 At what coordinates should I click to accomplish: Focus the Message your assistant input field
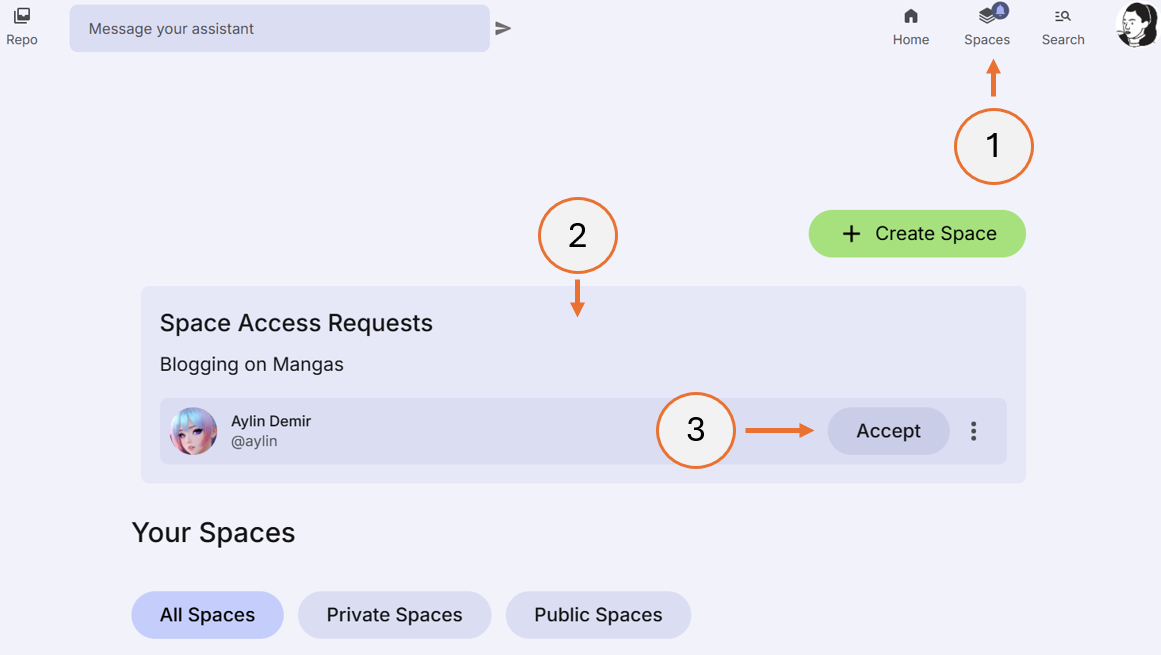(x=280, y=28)
